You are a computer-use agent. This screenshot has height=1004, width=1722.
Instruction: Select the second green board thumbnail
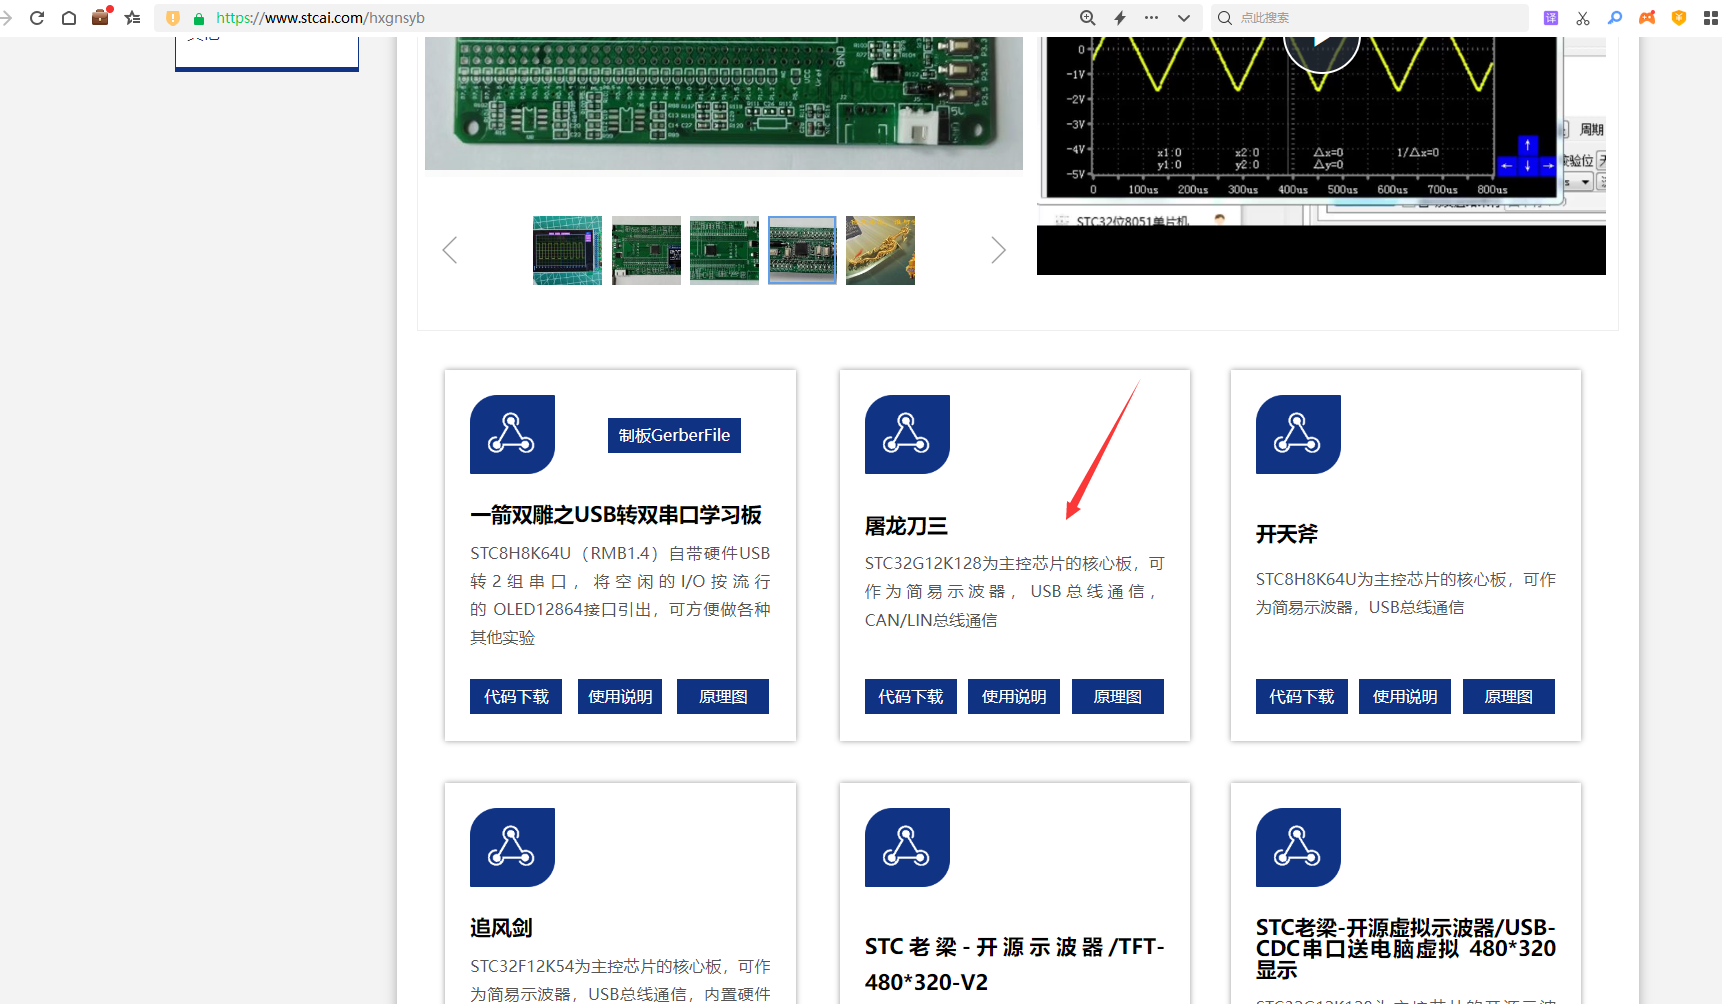point(646,250)
